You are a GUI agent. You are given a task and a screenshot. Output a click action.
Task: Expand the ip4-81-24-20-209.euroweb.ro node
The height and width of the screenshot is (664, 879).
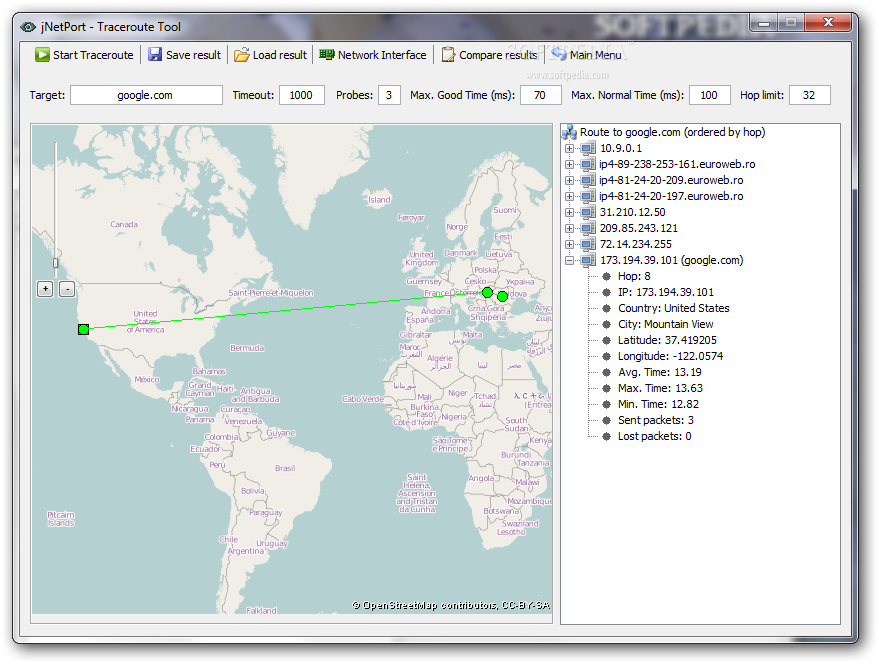pyautogui.click(x=570, y=181)
